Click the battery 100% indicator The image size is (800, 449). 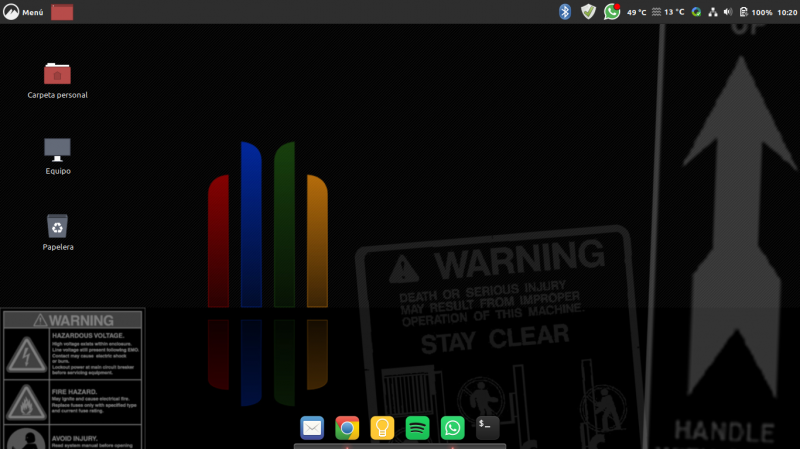[x=756, y=12]
